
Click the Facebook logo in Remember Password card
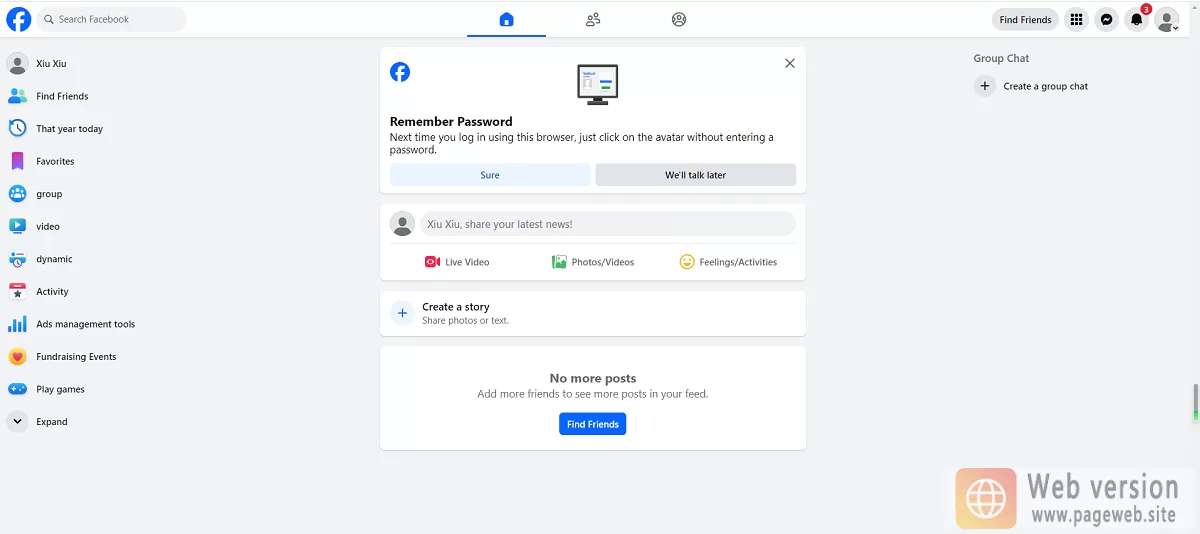(400, 72)
